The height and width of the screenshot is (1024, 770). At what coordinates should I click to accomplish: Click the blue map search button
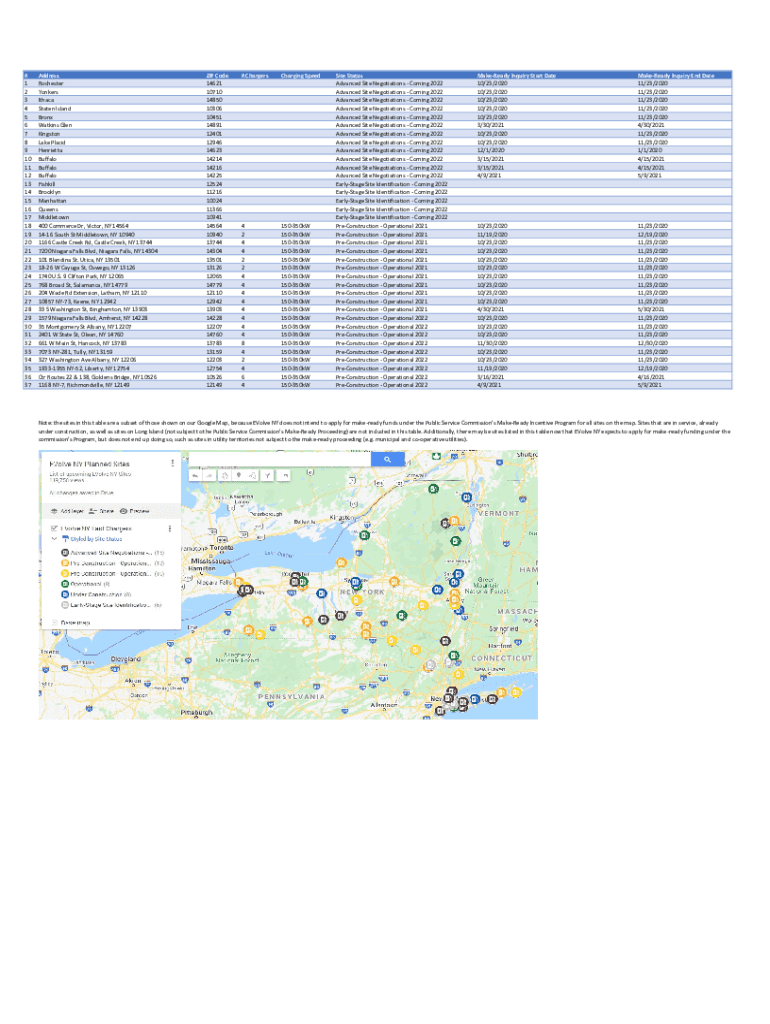[385, 459]
